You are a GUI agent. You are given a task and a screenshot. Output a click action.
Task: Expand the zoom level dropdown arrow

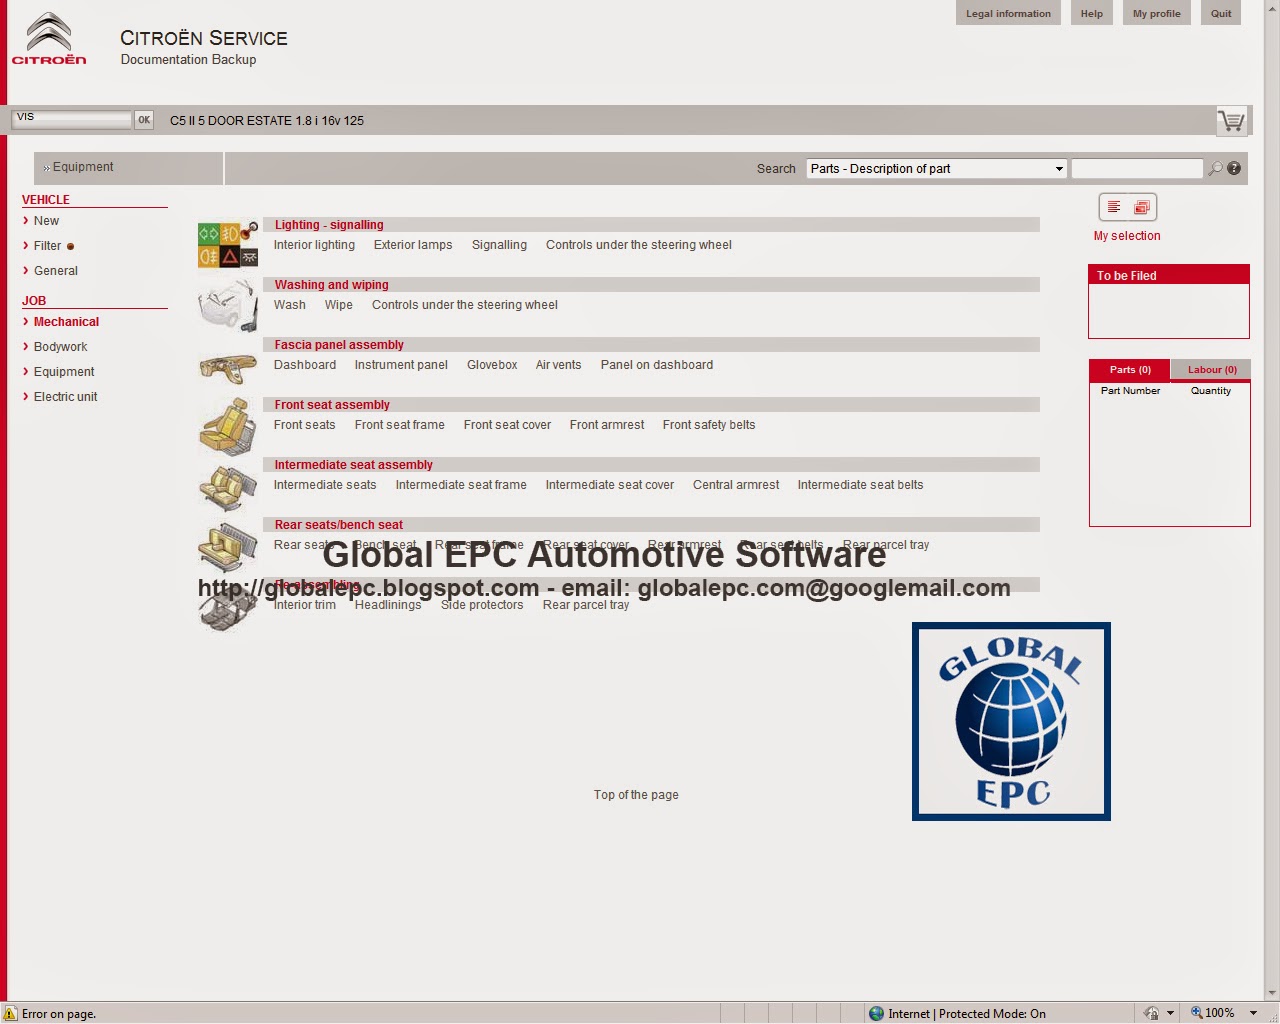point(1253,1013)
